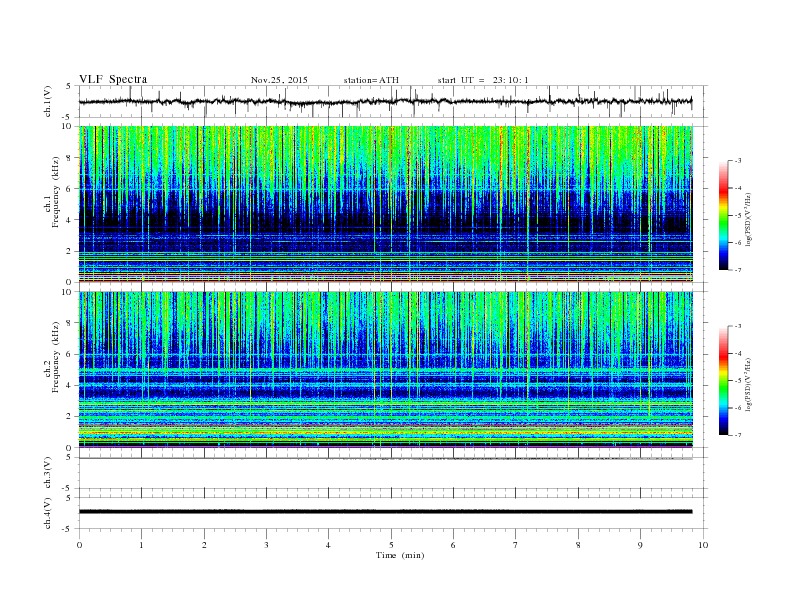Click the "-3" value on ch.1 color bar

click(x=738, y=161)
